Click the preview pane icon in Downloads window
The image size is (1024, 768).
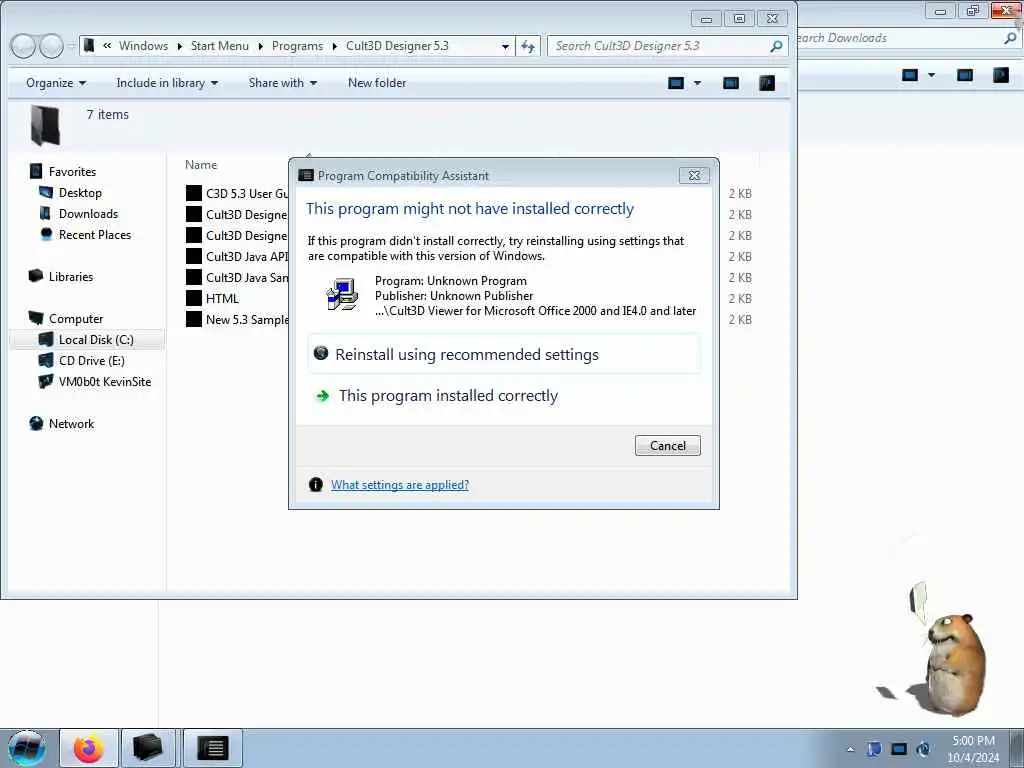click(965, 75)
